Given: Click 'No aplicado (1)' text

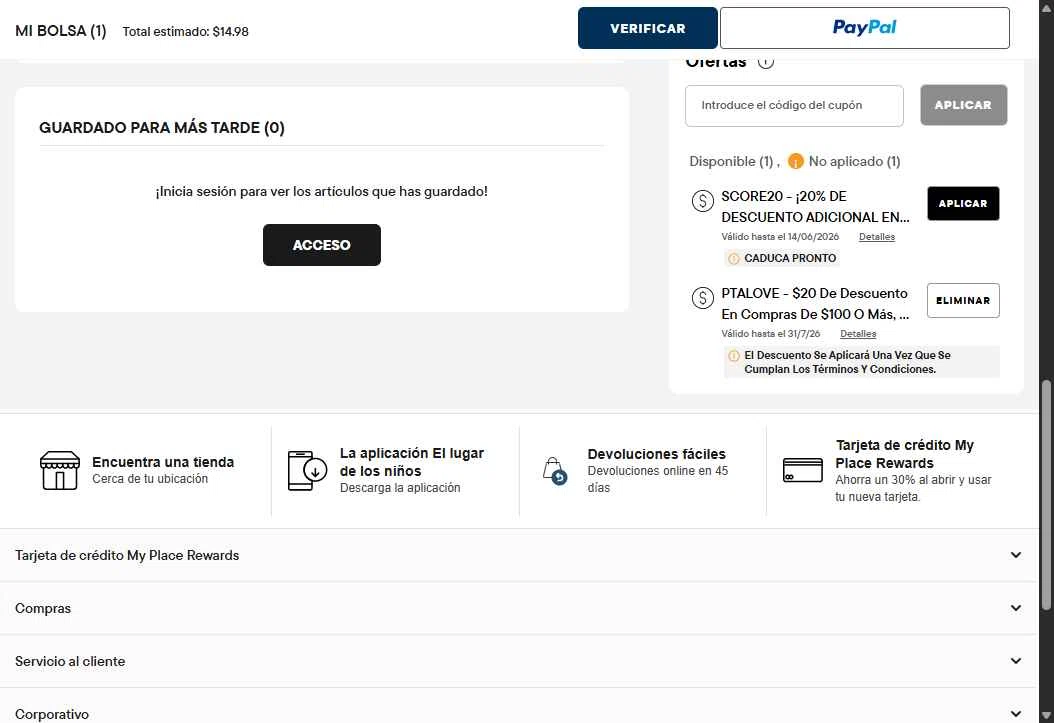Looking at the screenshot, I should click(854, 161).
